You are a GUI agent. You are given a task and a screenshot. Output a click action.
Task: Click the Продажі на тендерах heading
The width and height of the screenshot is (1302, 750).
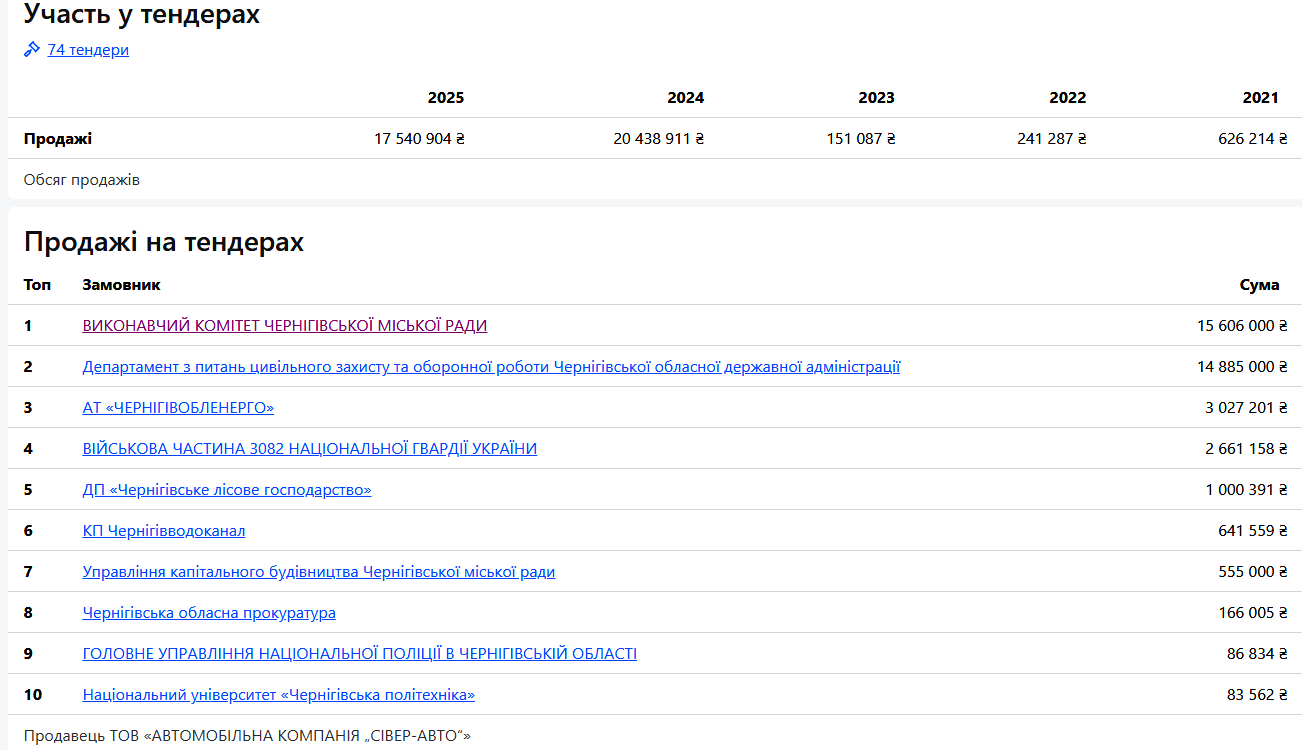point(164,242)
